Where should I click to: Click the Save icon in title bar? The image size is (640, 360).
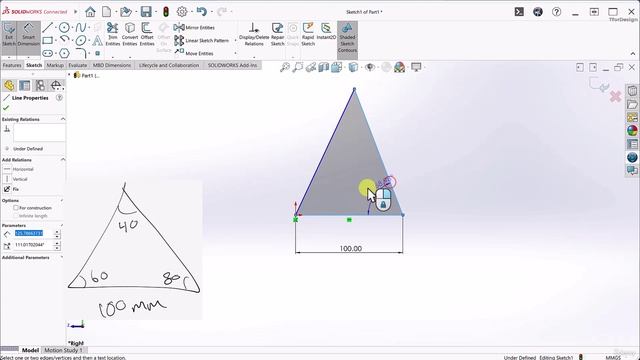coord(146,12)
